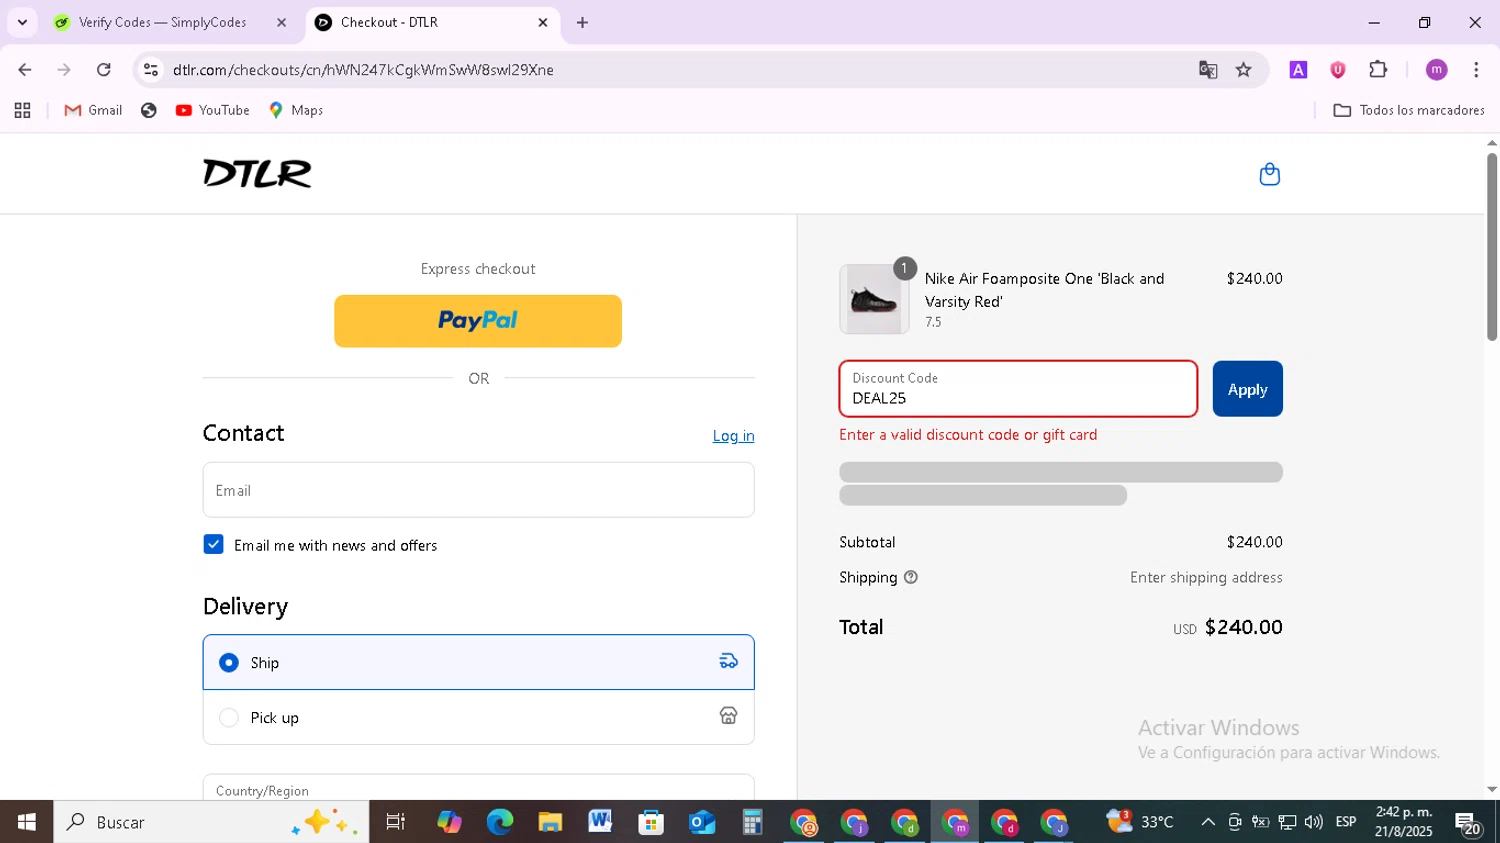Screen dimensions: 1500x843
Task: Open the Extensions puzzle icon
Action: point(1378,70)
